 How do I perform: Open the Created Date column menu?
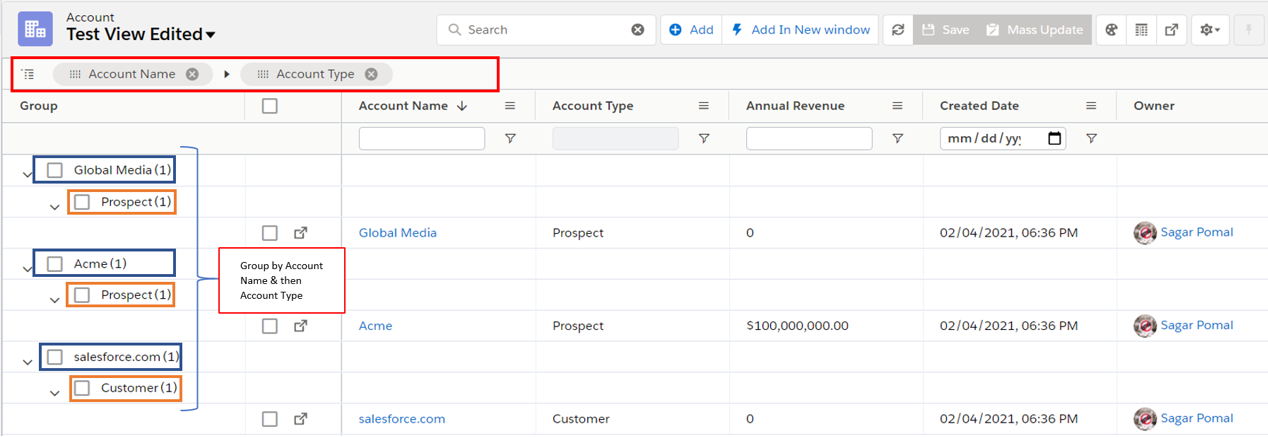click(1091, 106)
